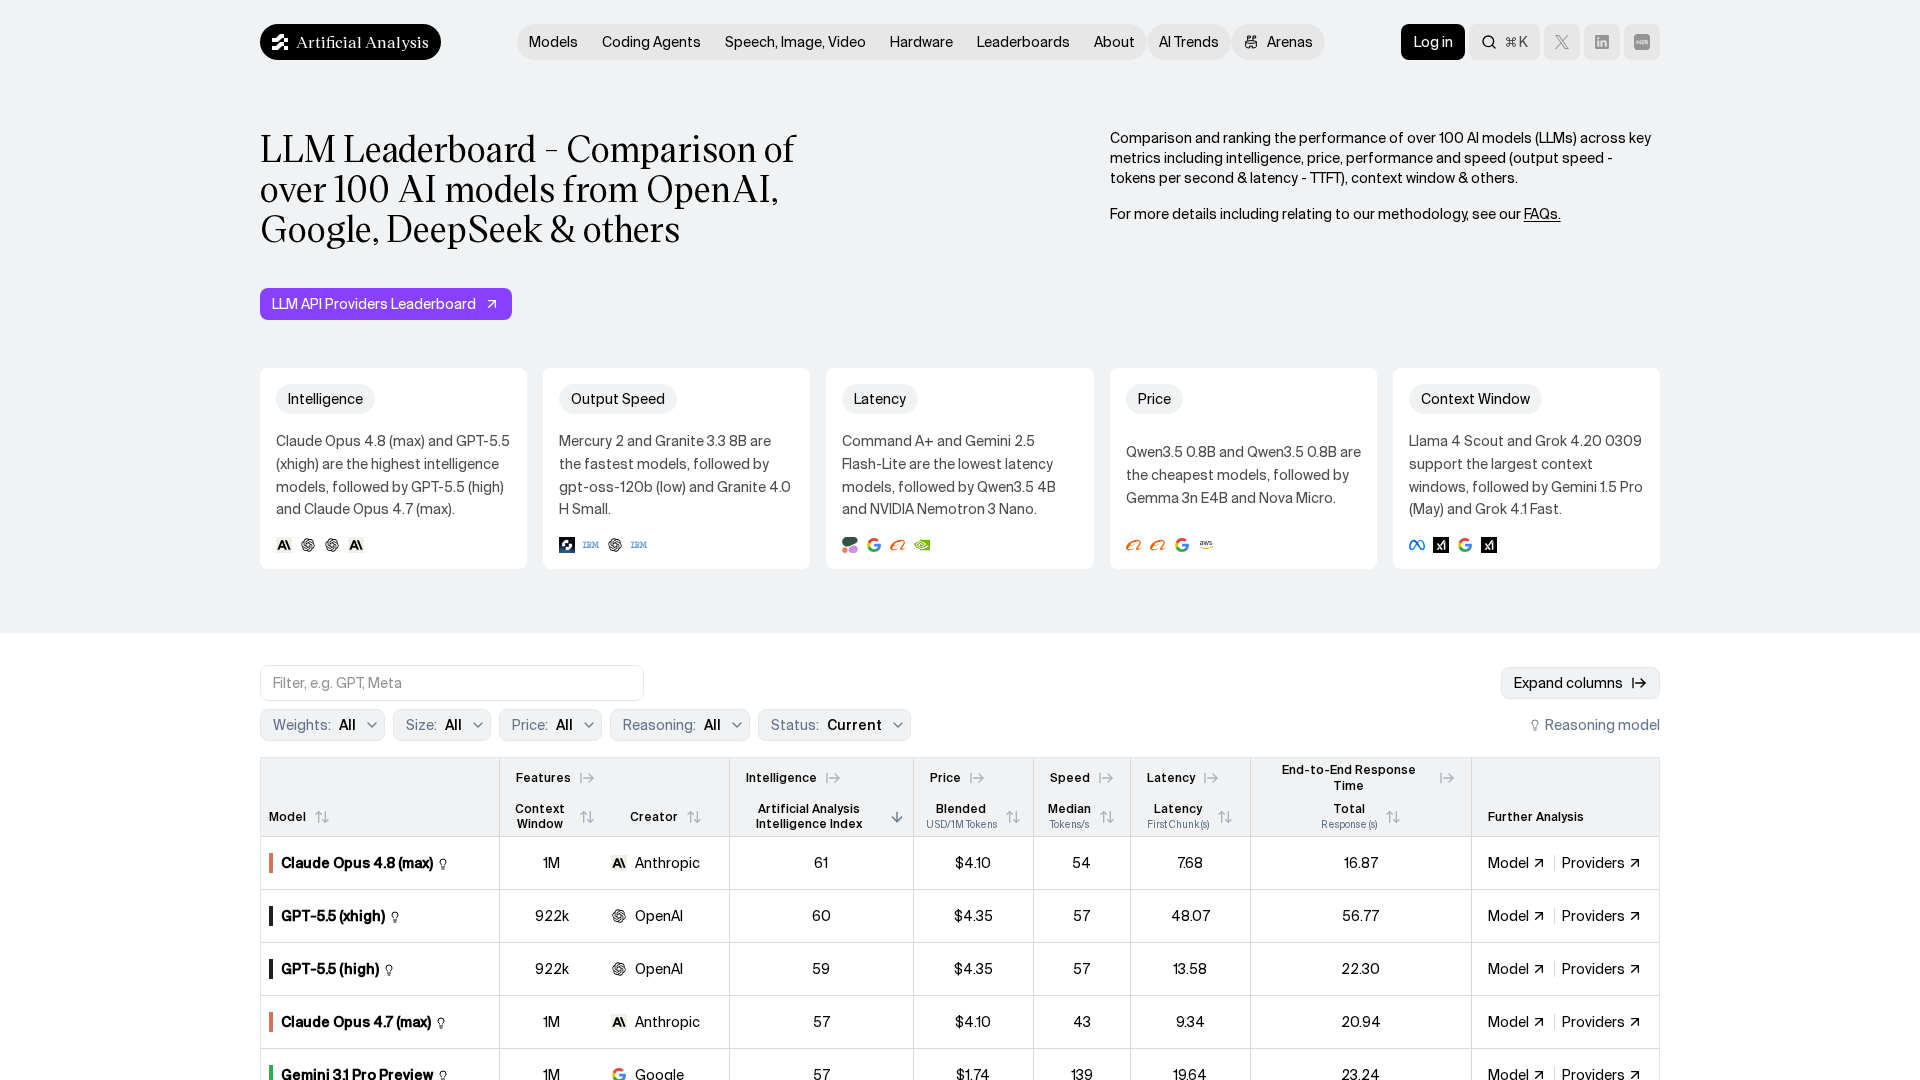The height and width of the screenshot is (1080, 1920).
Task: Click the Reasoning model legend
Action: (x=1595, y=725)
